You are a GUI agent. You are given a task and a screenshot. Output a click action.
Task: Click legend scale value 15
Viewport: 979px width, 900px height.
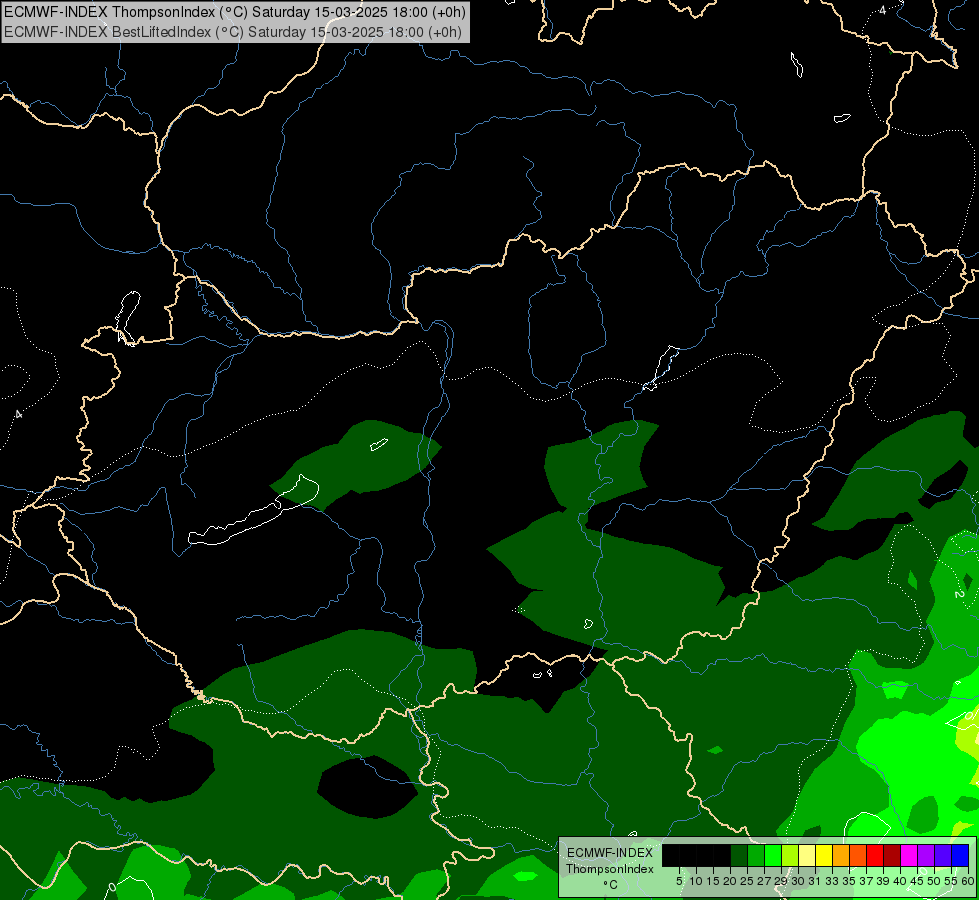click(x=713, y=881)
